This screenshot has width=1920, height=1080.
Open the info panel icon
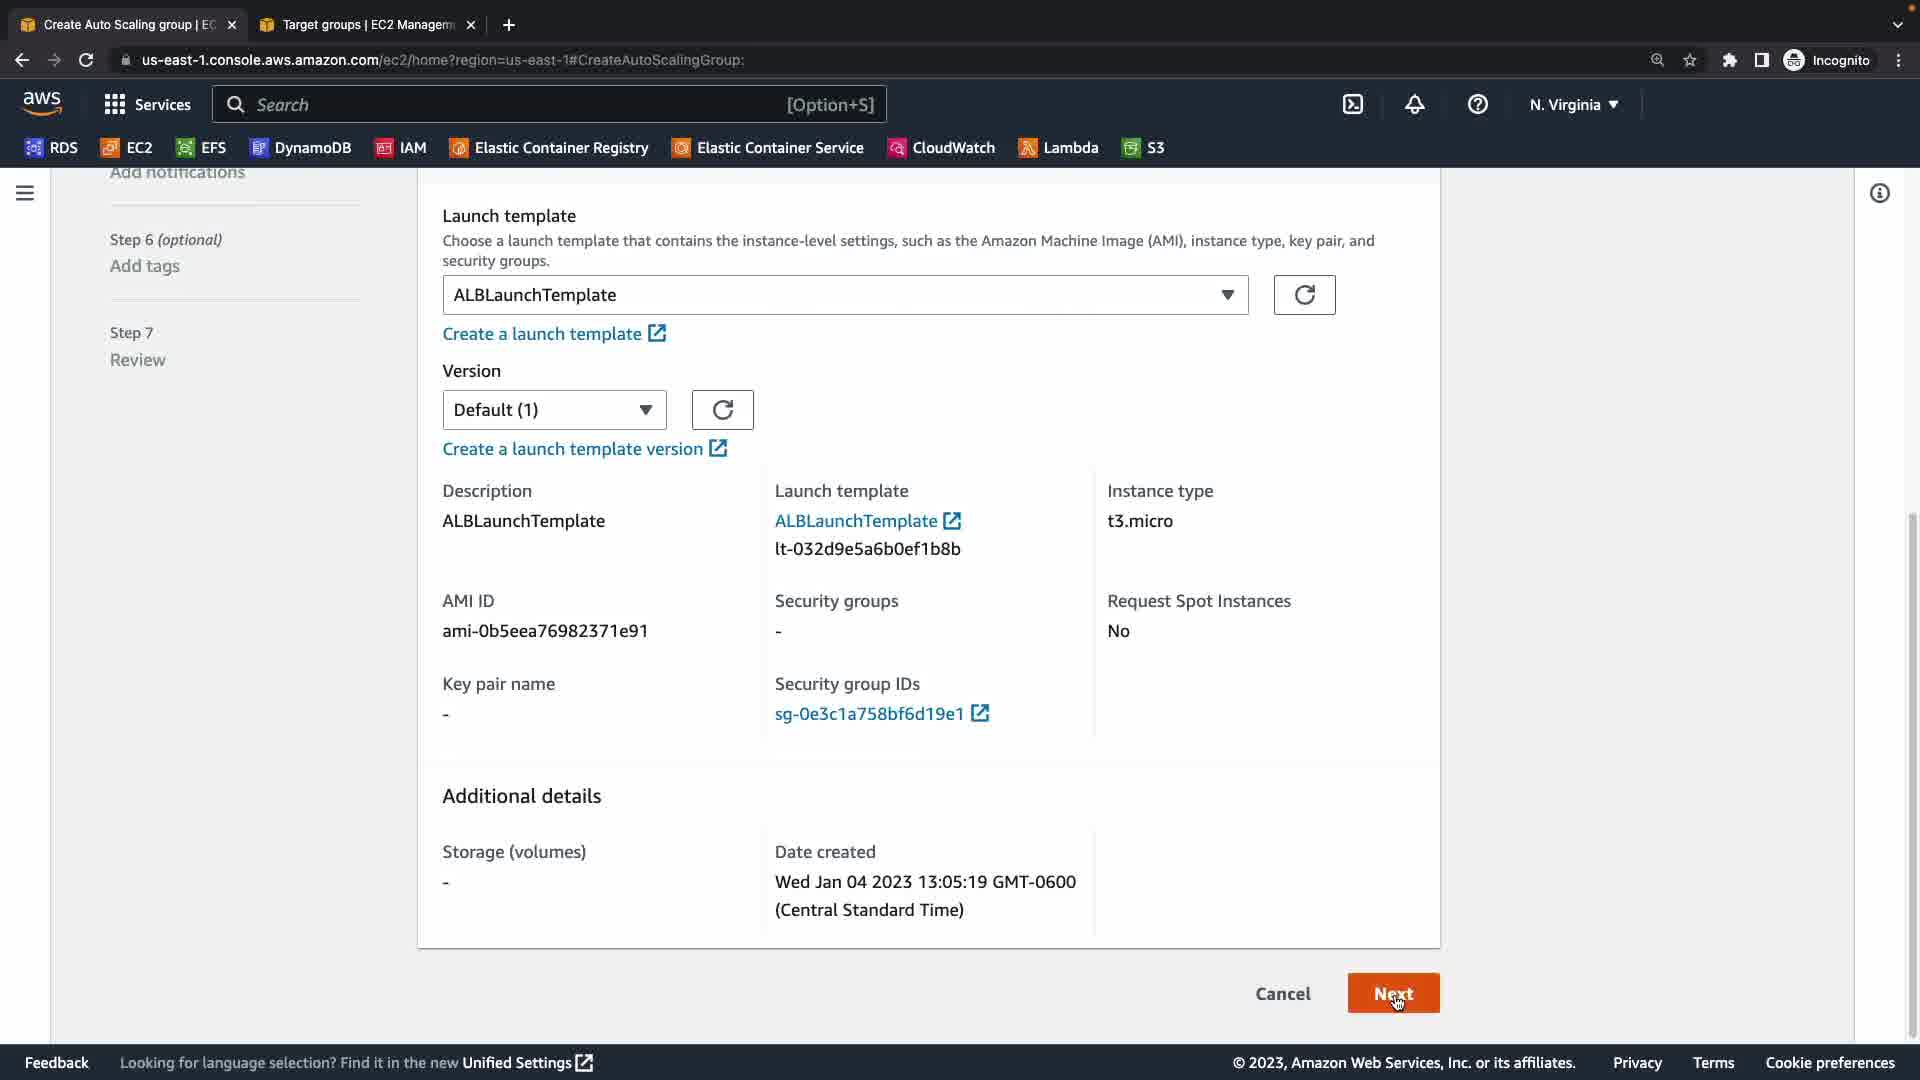pyautogui.click(x=1879, y=193)
